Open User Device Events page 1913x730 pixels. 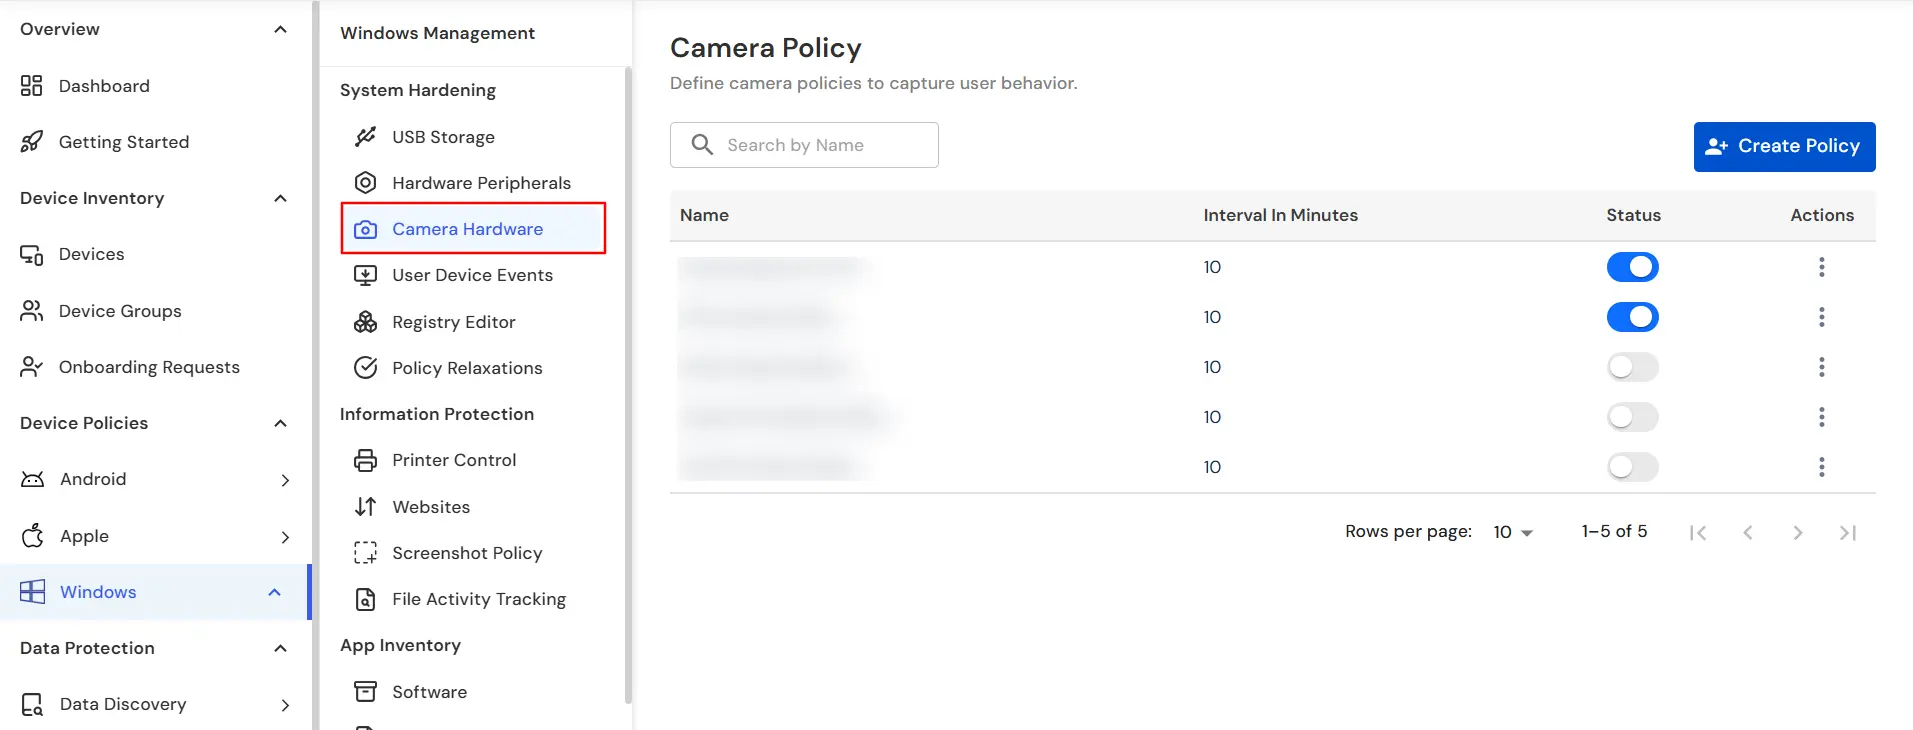click(x=473, y=275)
